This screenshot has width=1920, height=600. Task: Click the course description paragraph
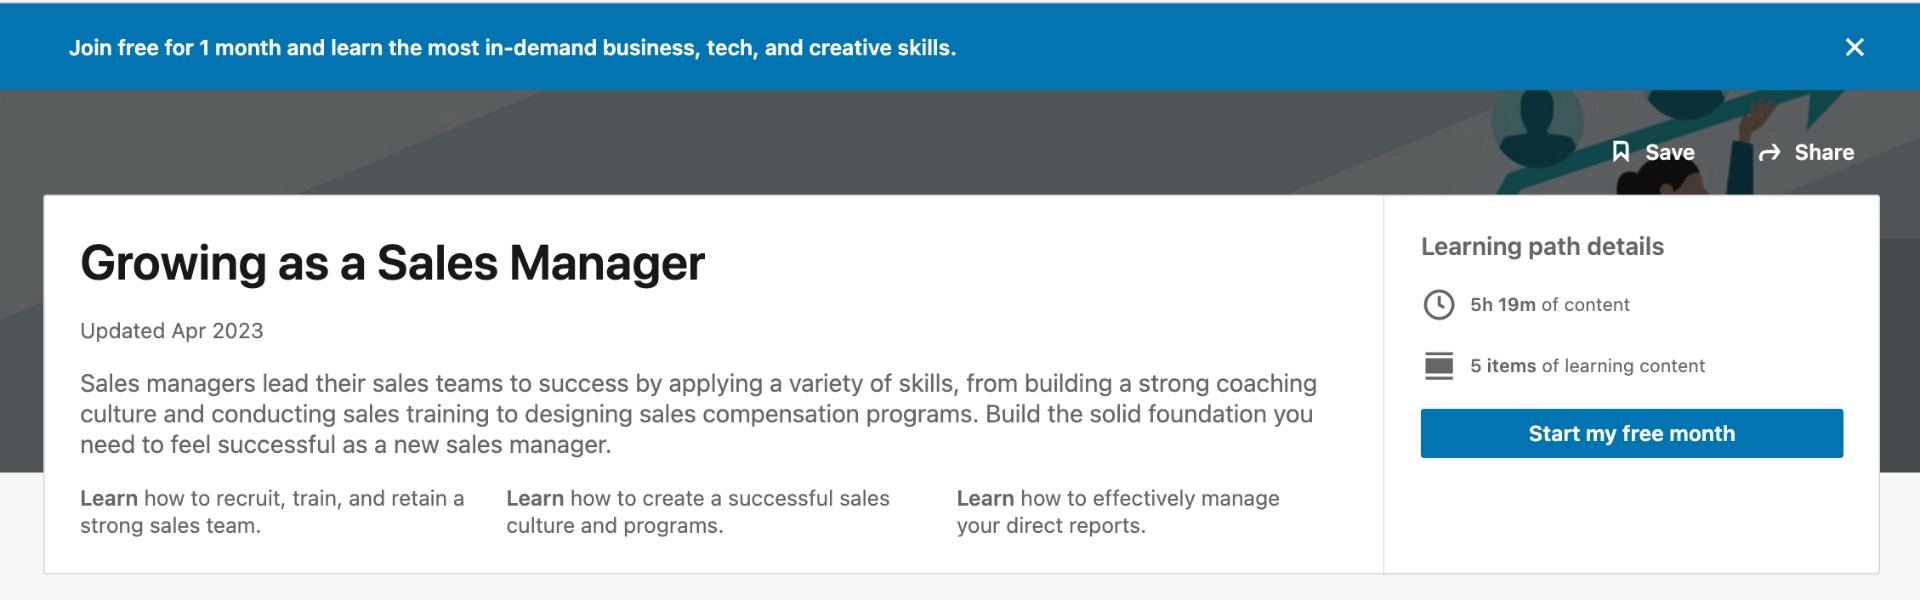coord(698,414)
